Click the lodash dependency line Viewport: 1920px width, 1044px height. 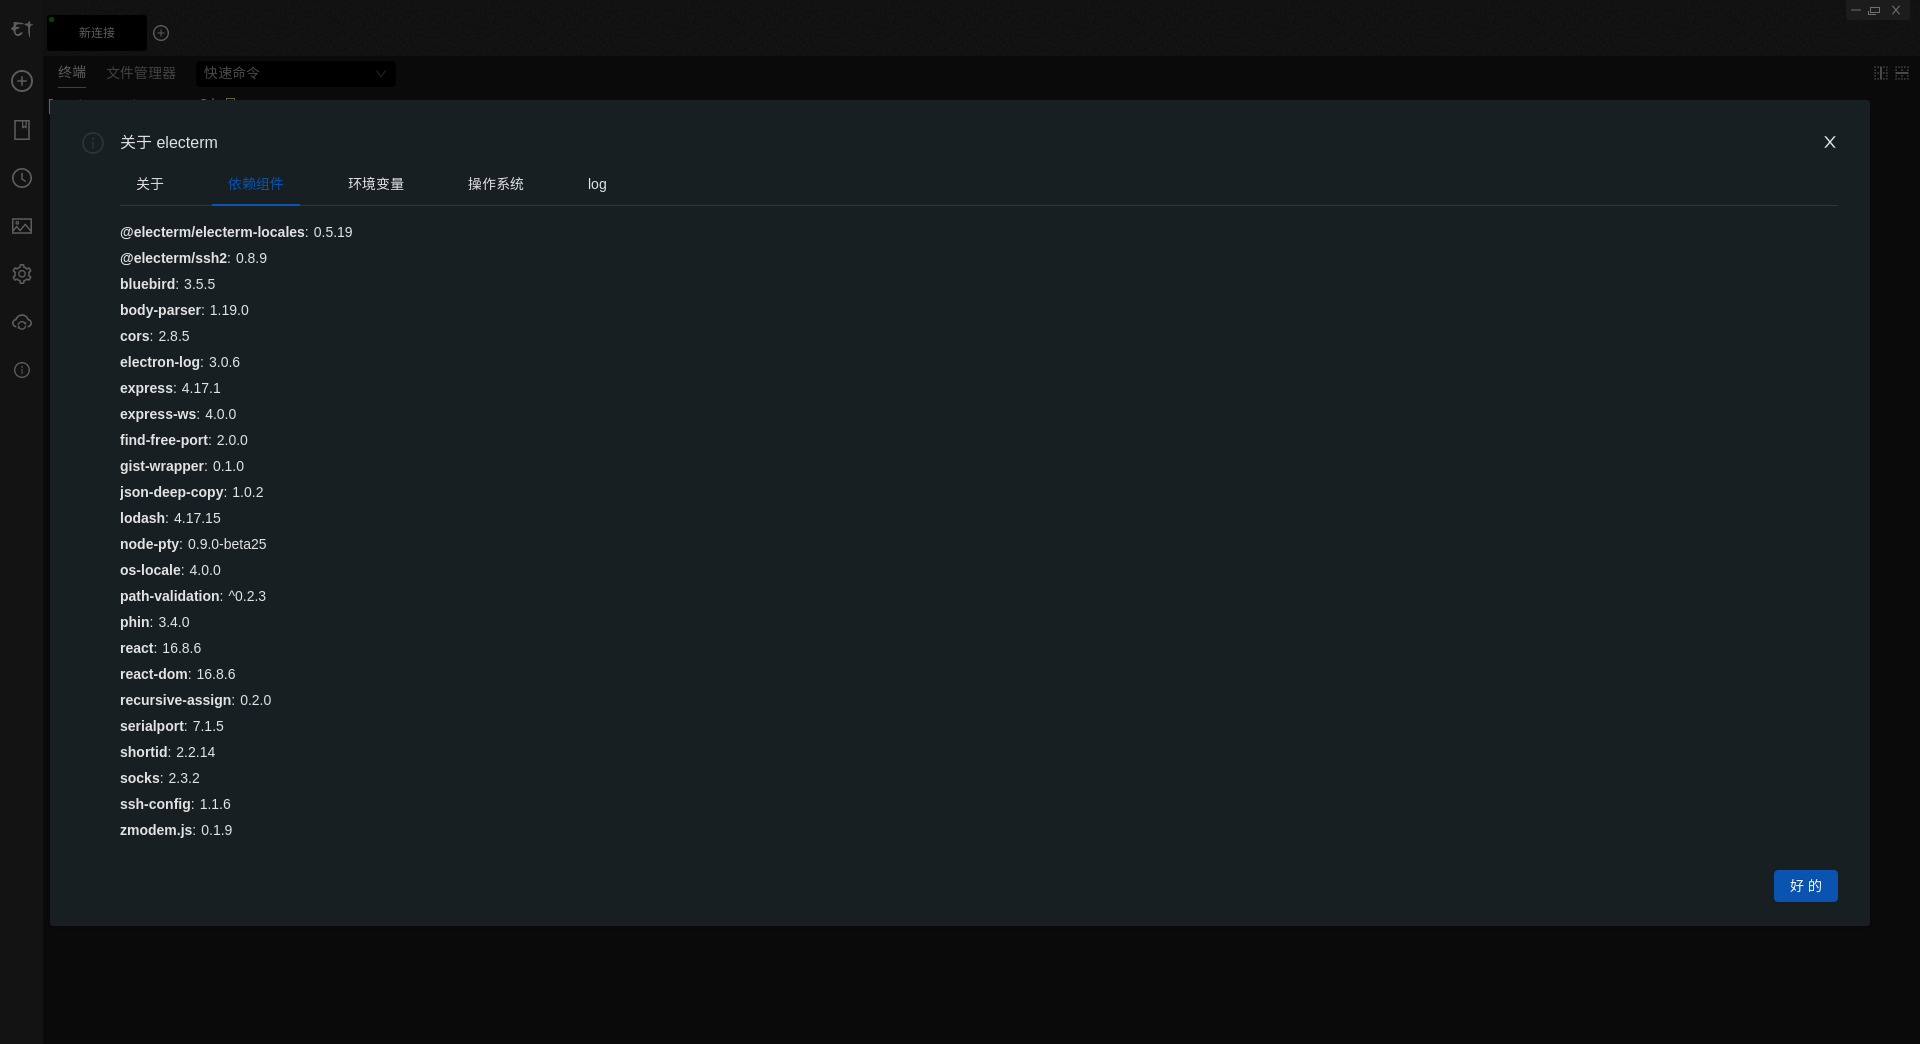point(170,518)
